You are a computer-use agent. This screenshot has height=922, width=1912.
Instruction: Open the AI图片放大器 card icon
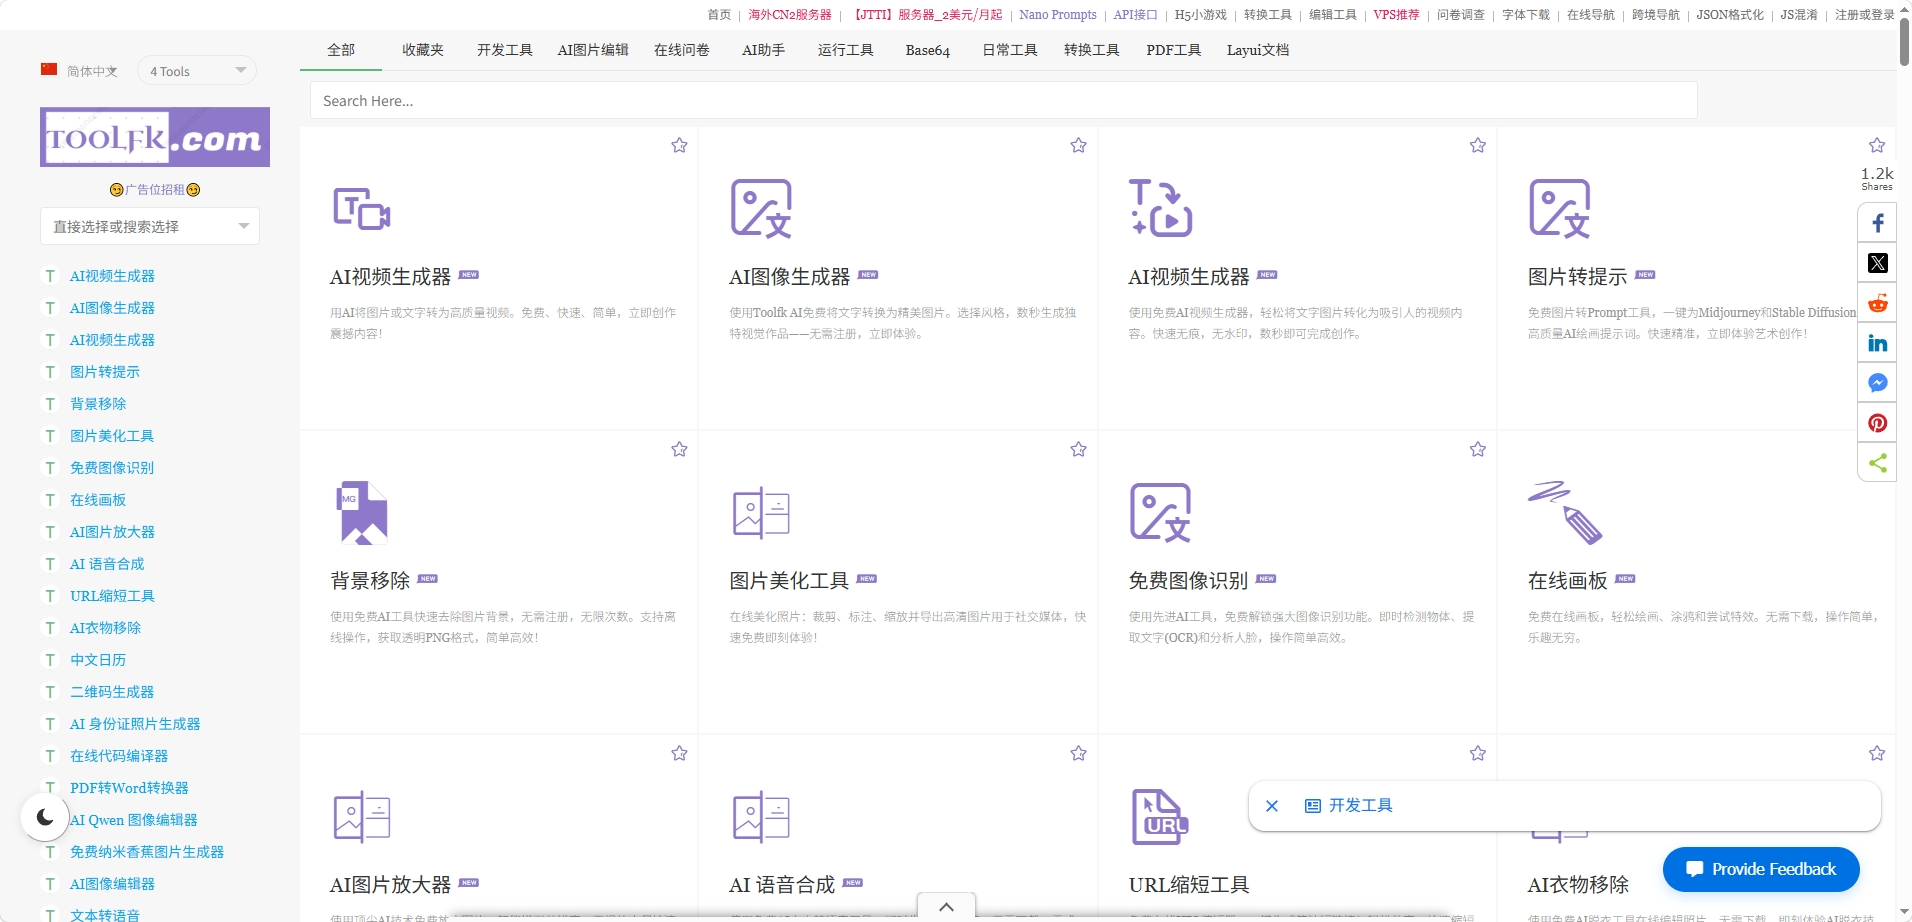[361, 816]
